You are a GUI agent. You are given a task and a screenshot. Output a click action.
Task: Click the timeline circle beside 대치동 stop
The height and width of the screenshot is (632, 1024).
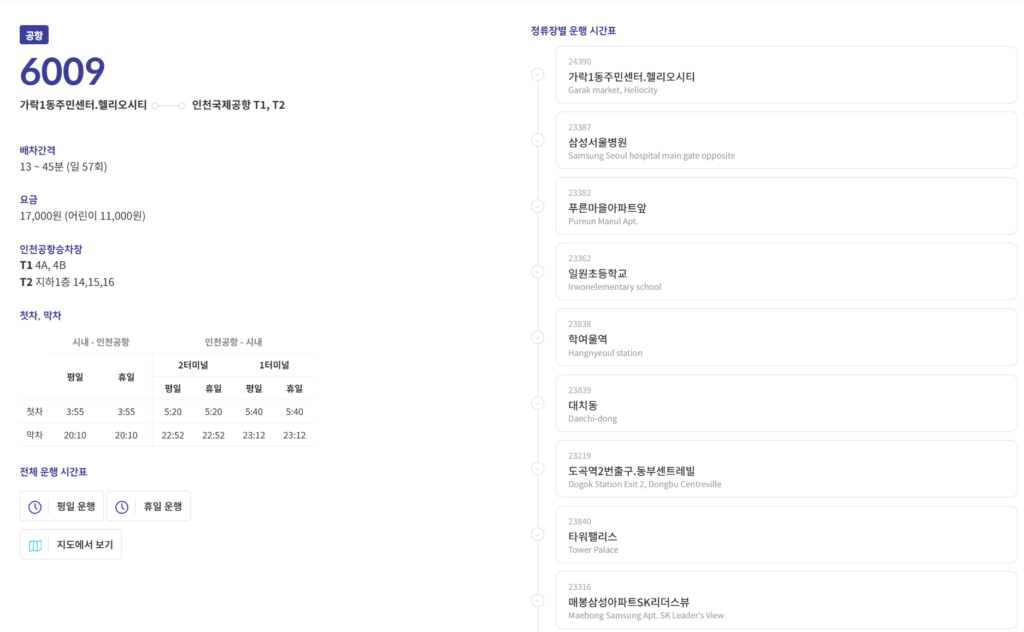(x=538, y=403)
